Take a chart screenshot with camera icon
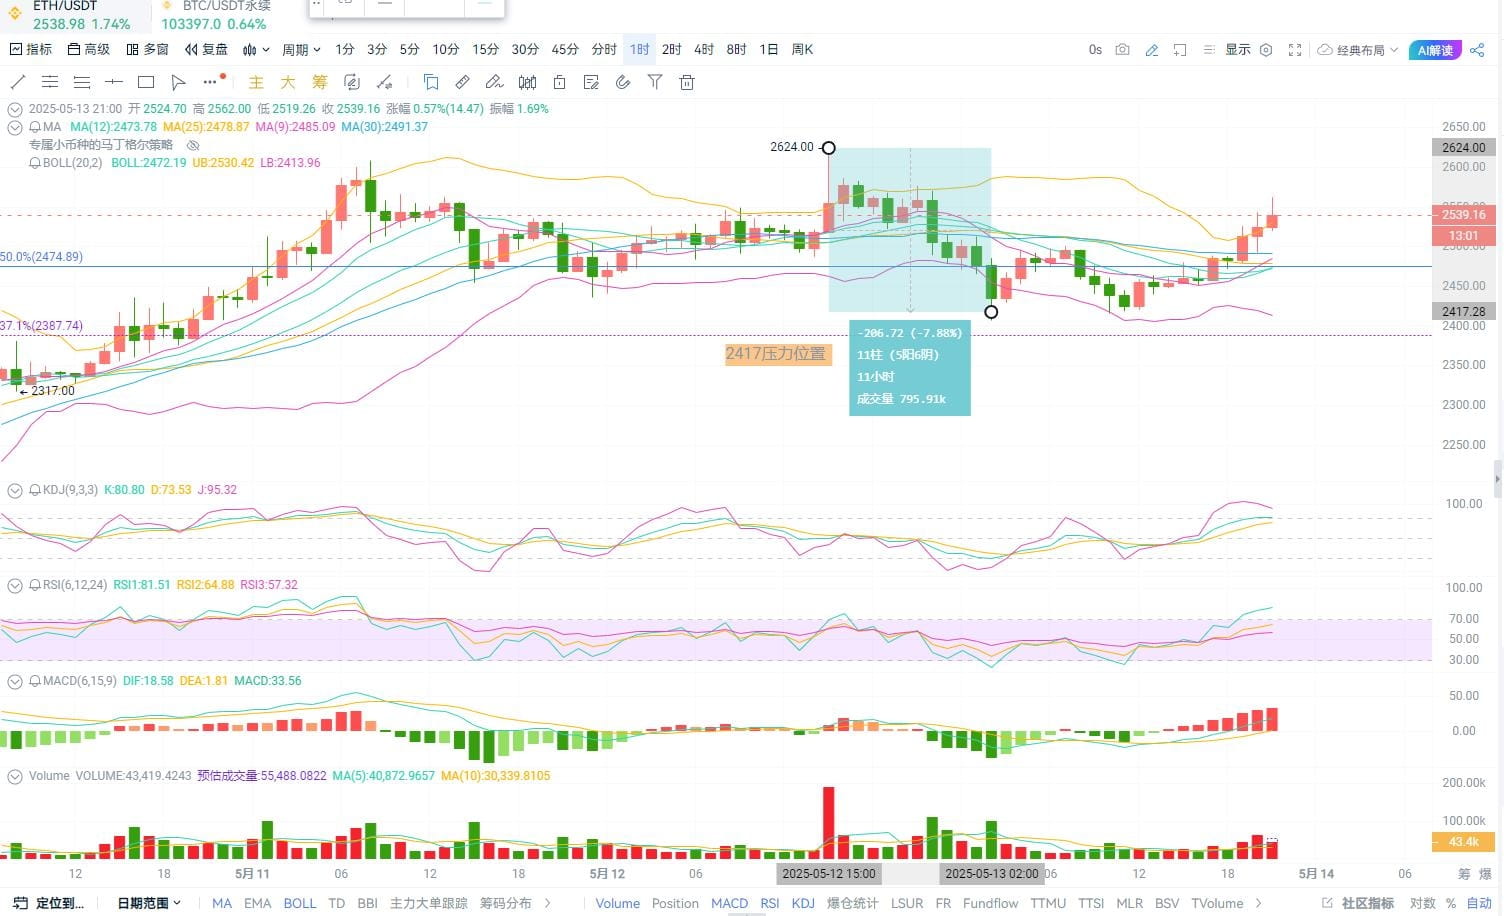Screen dimensions: 1504x916 point(1123,50)
